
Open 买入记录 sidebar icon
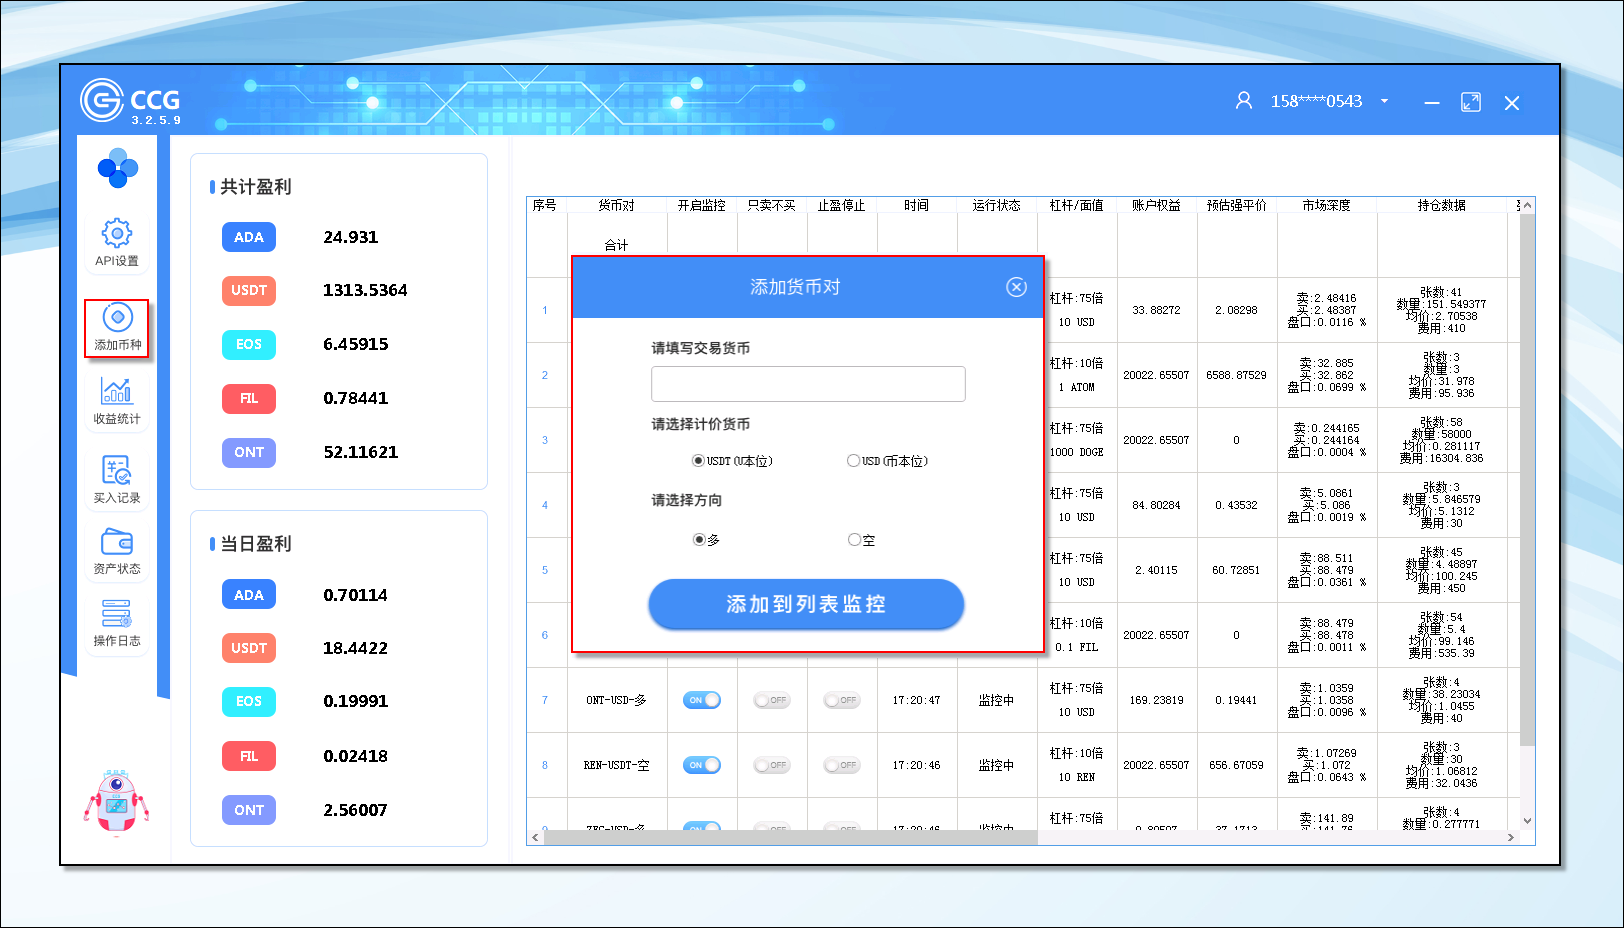(x=117, y=470)
